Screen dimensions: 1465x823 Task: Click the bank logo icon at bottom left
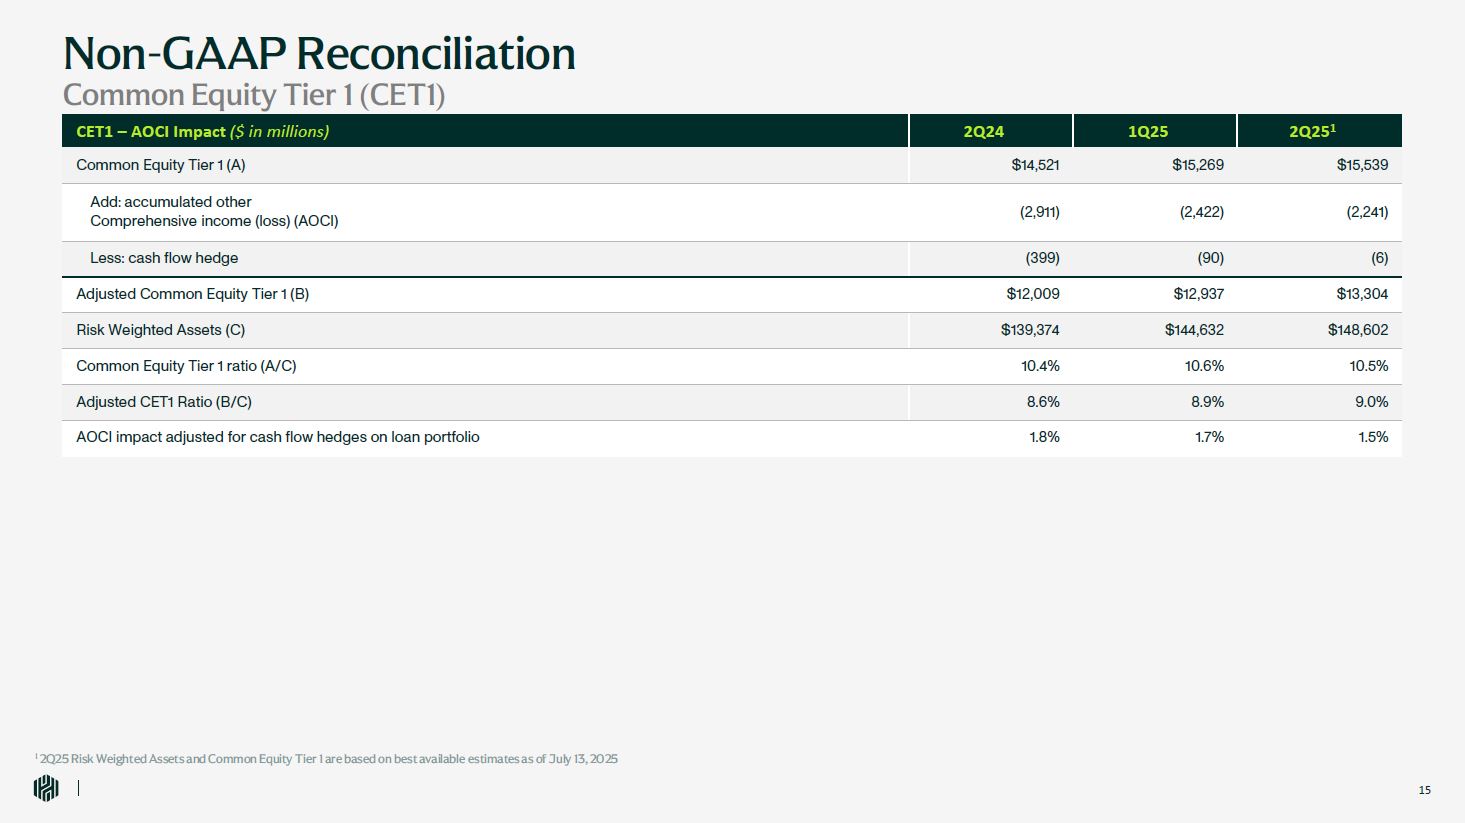tap(46, 788)
